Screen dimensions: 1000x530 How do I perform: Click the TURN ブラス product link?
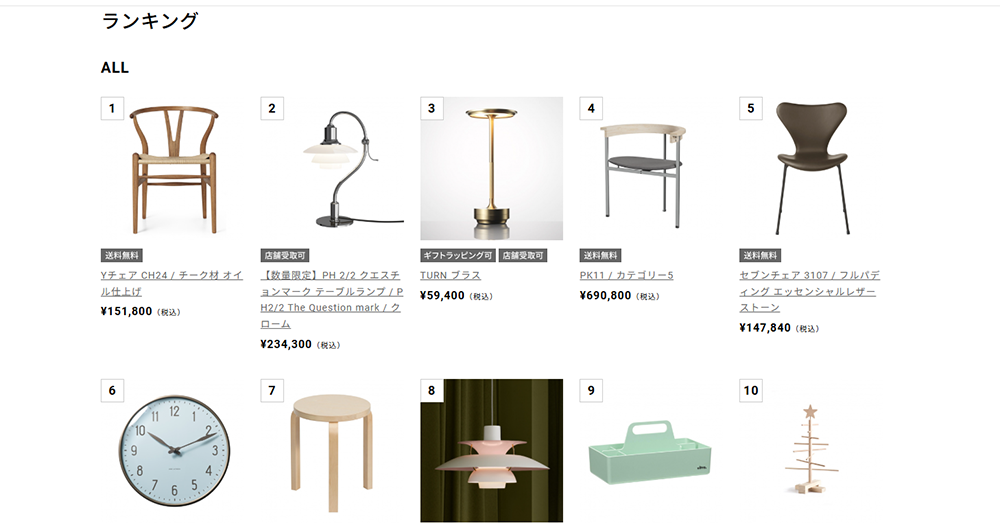[x=450, y=276]
